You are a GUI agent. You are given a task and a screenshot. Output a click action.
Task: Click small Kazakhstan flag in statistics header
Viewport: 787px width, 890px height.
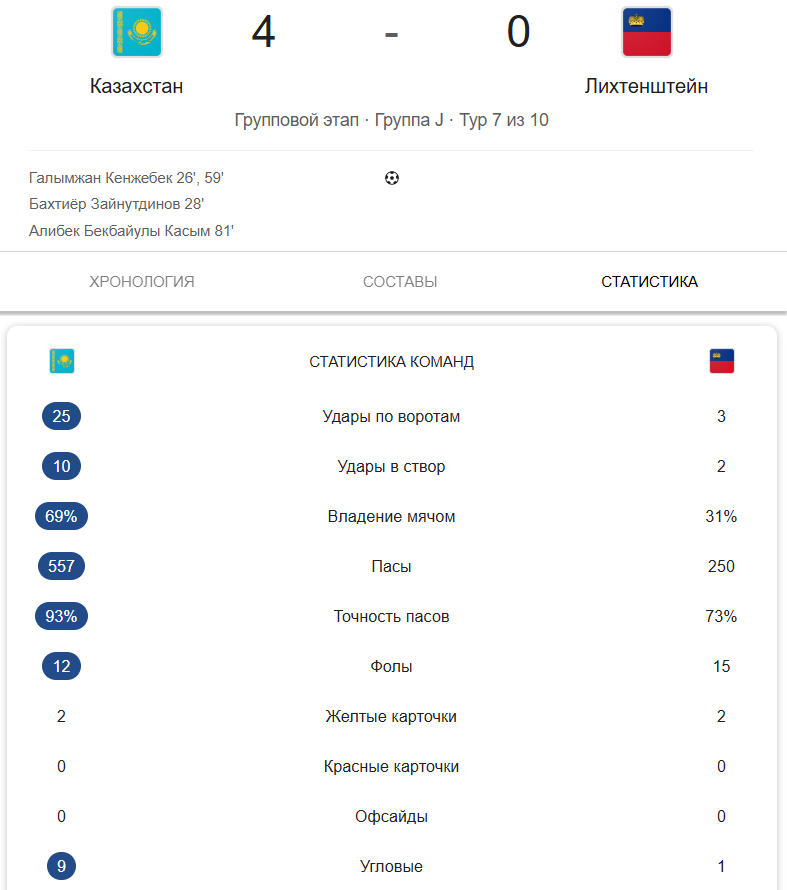62,361
